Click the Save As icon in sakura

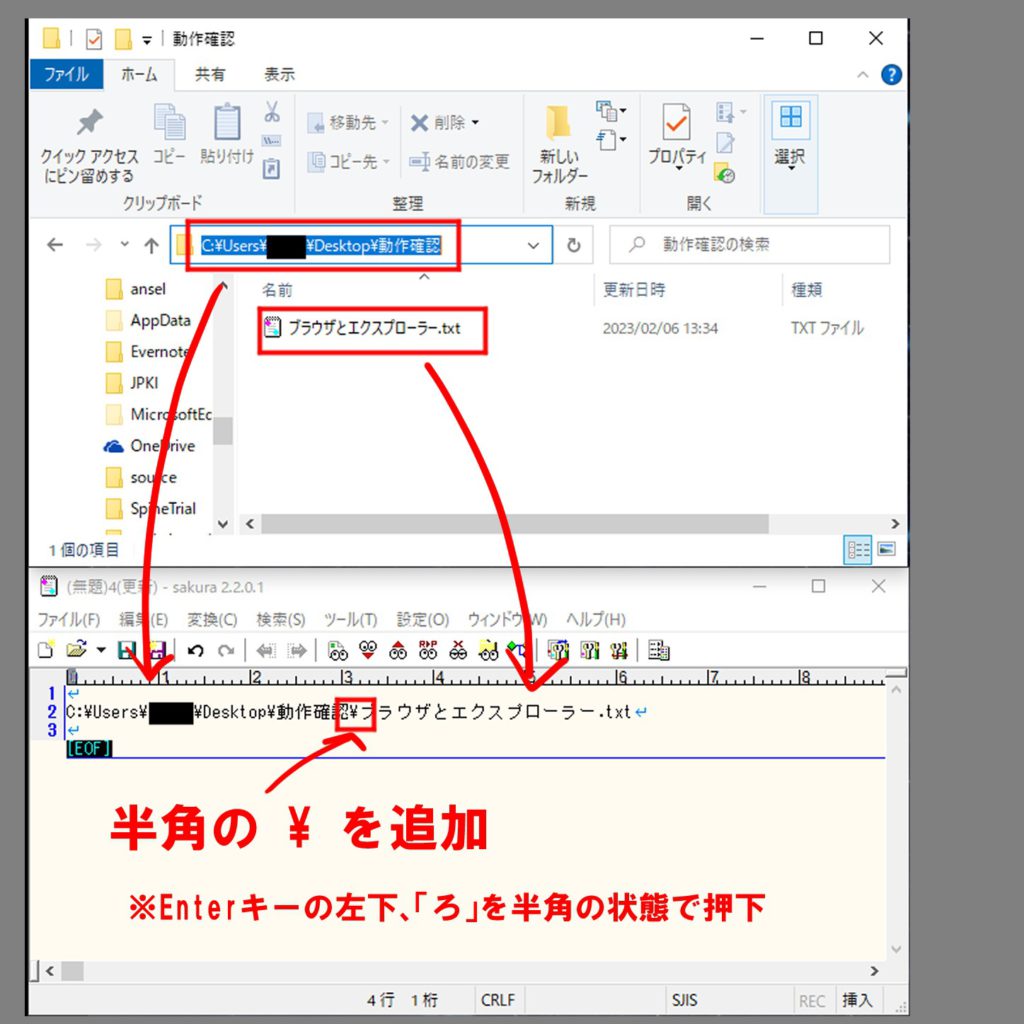point(157,650)
